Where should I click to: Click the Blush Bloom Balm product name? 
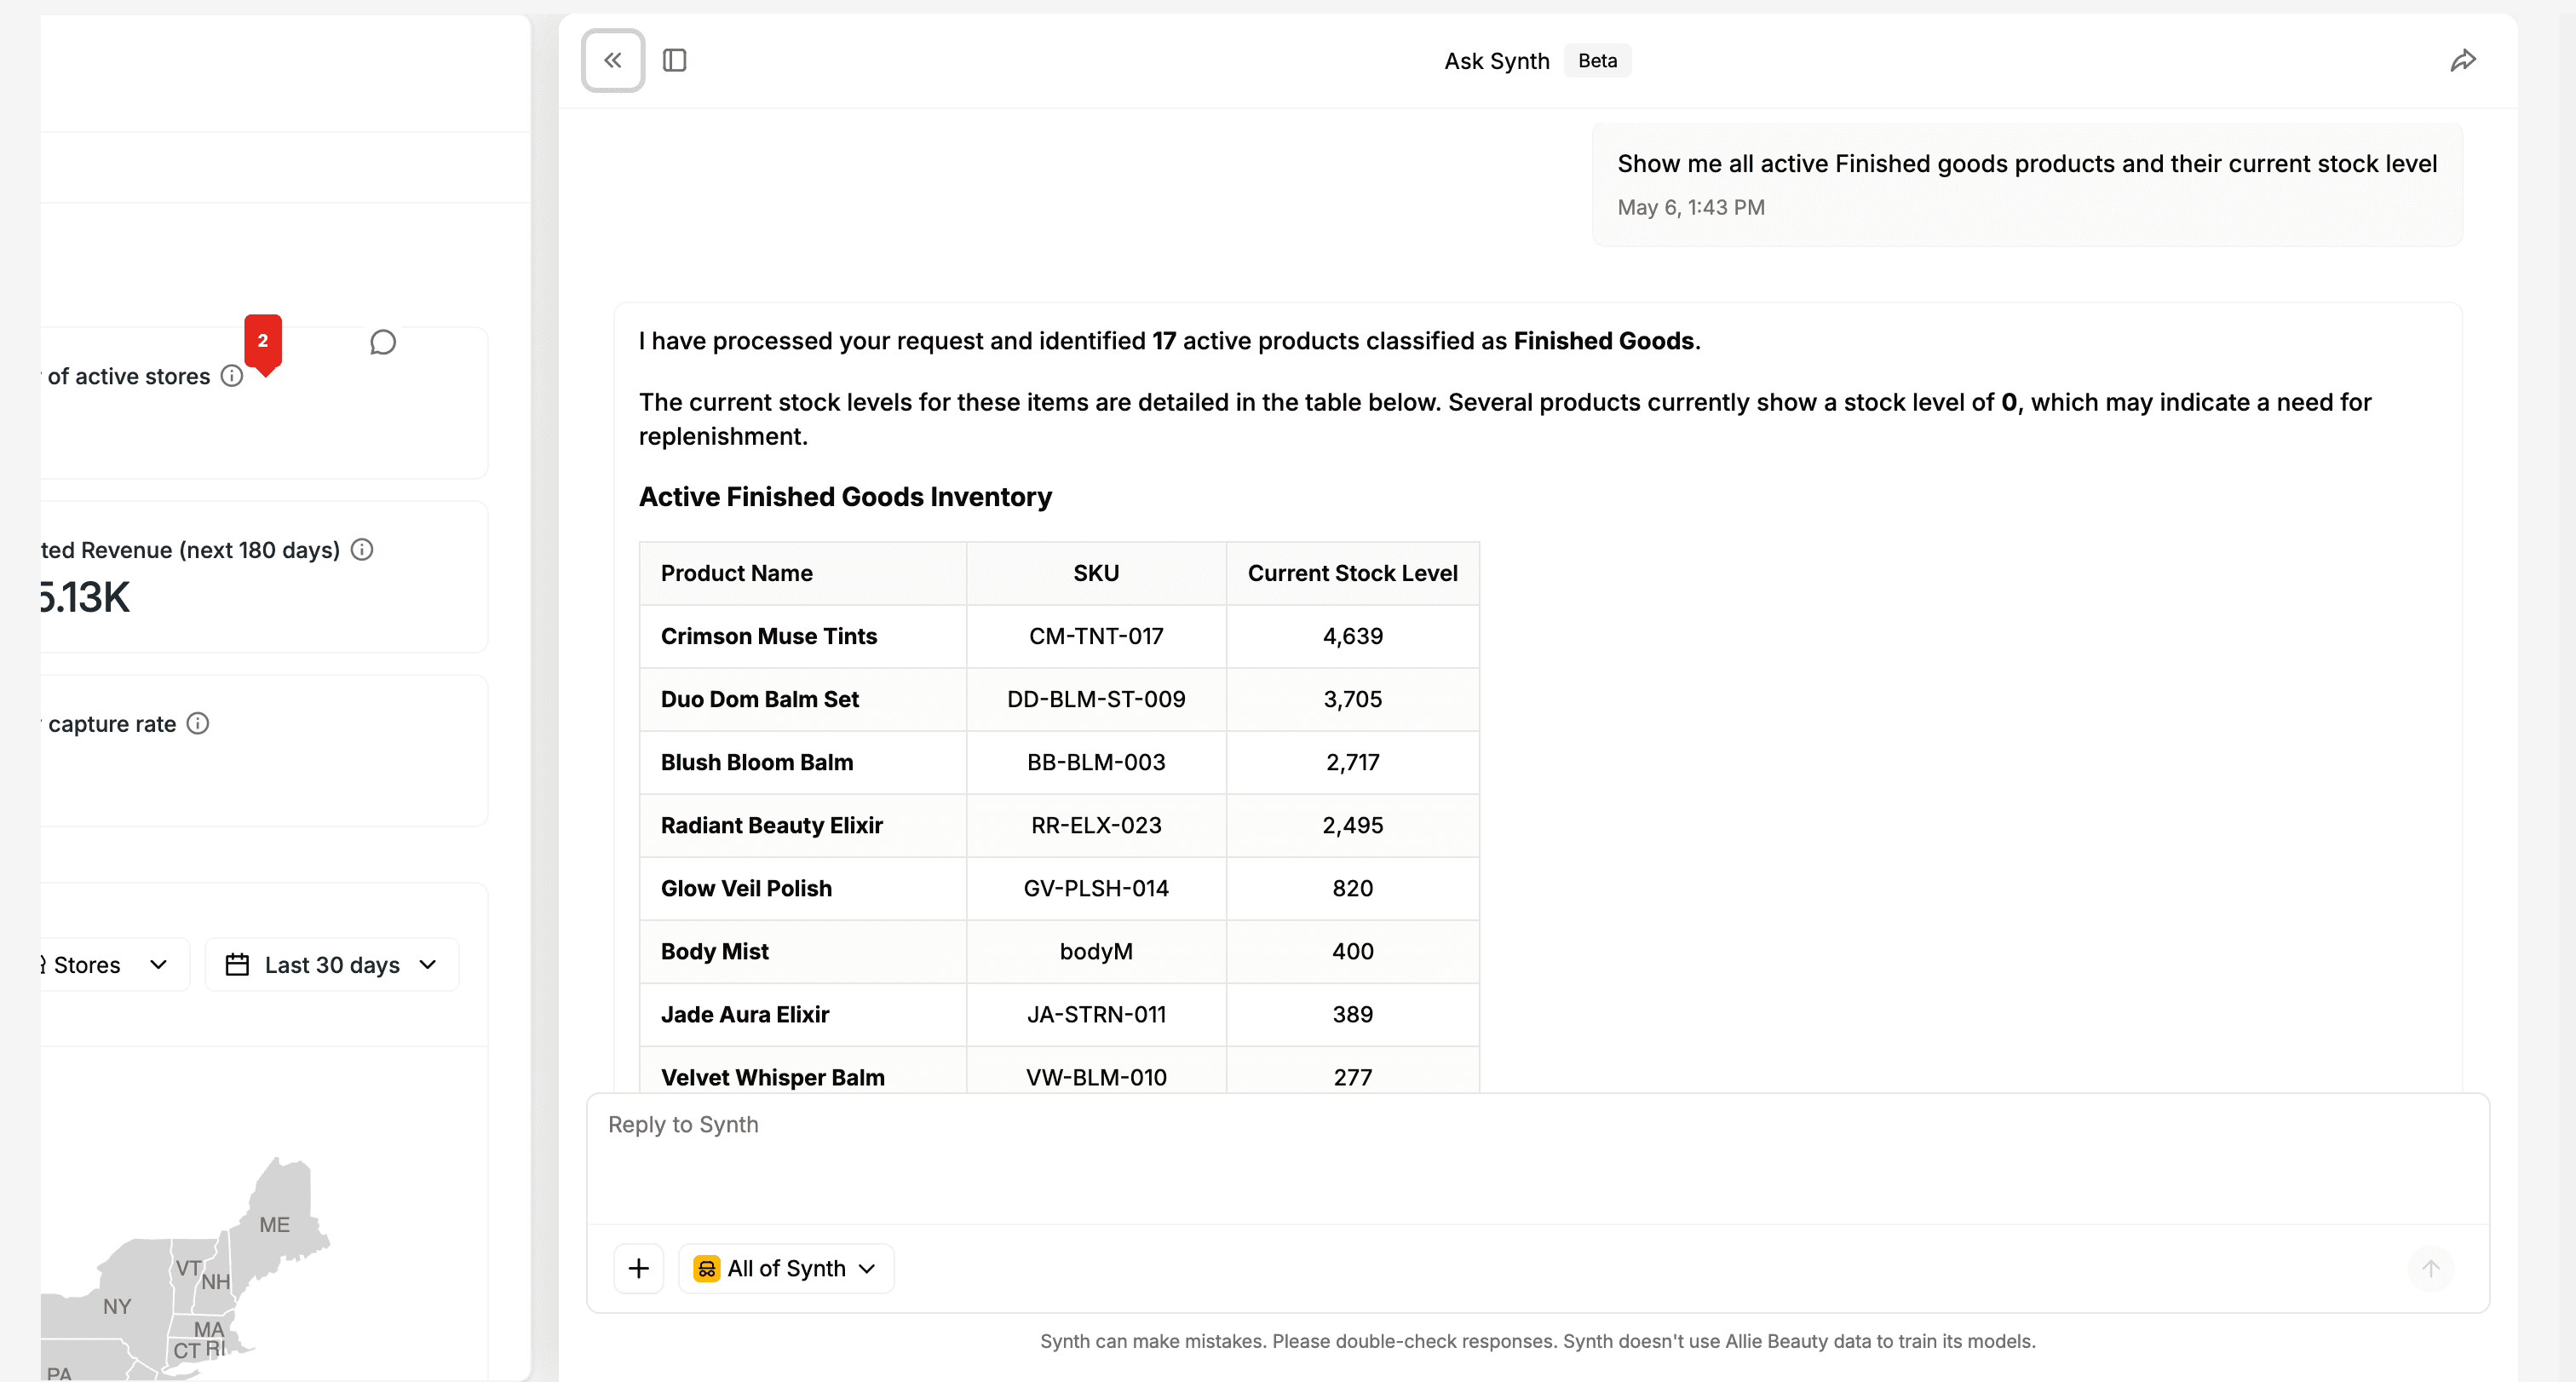click(x=756, y=763)
